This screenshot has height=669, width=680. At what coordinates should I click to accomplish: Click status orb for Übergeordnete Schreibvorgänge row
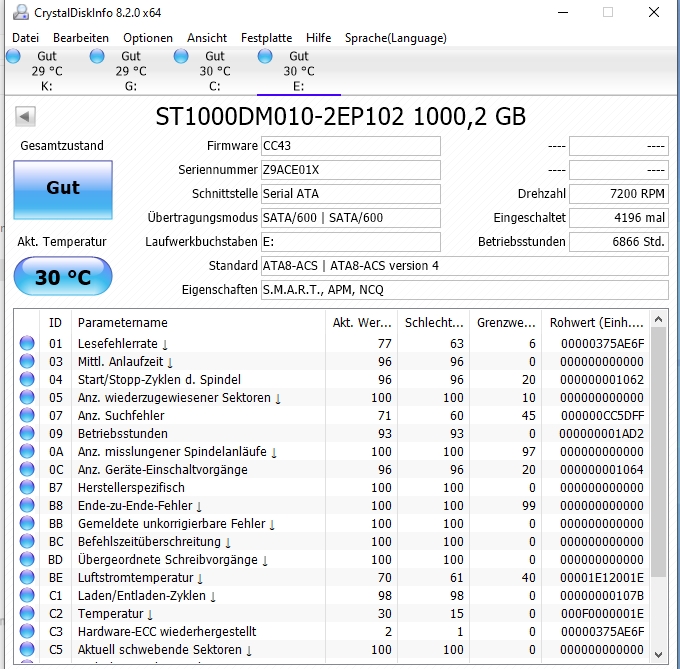point(27,559)
